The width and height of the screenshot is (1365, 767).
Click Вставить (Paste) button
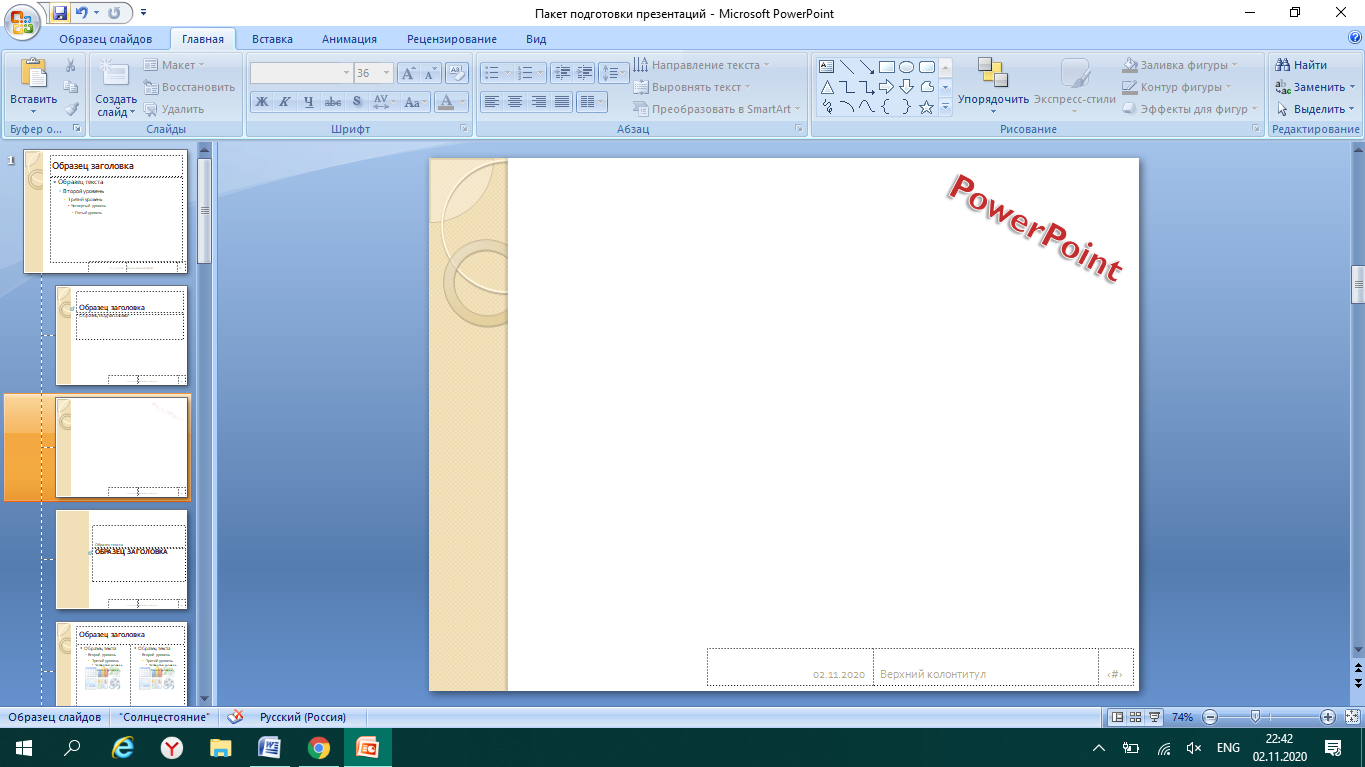(x=34, y=87)
